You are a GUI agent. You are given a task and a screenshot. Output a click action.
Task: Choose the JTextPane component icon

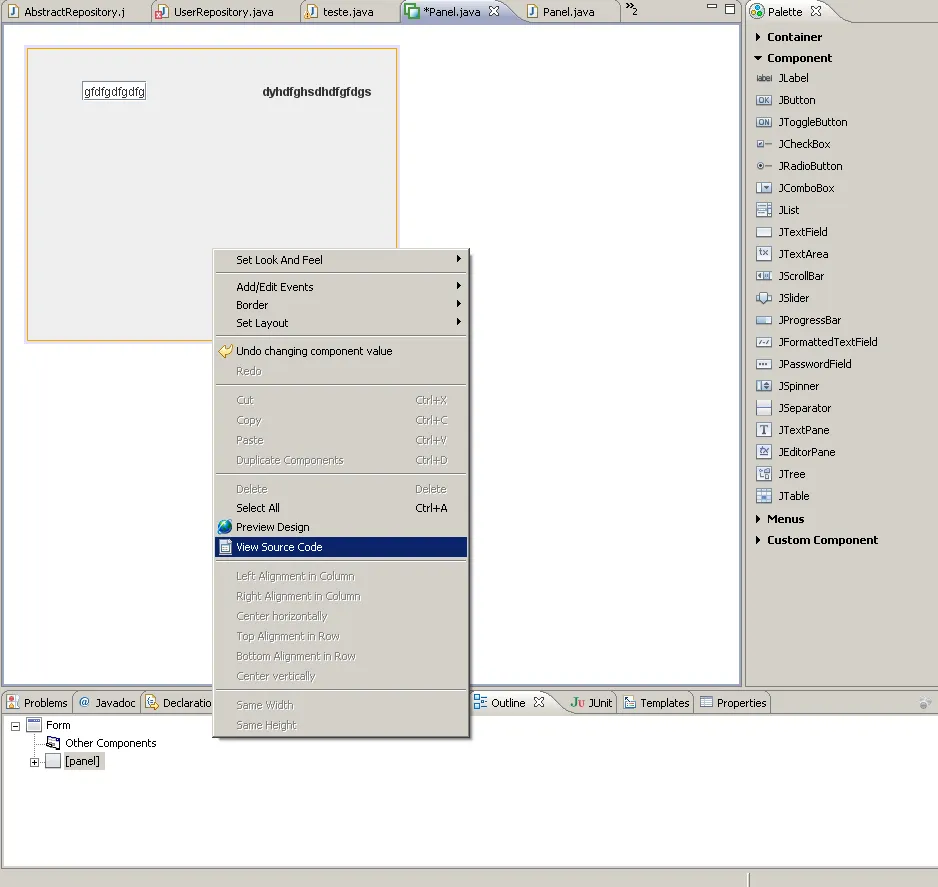click(764, 430)
